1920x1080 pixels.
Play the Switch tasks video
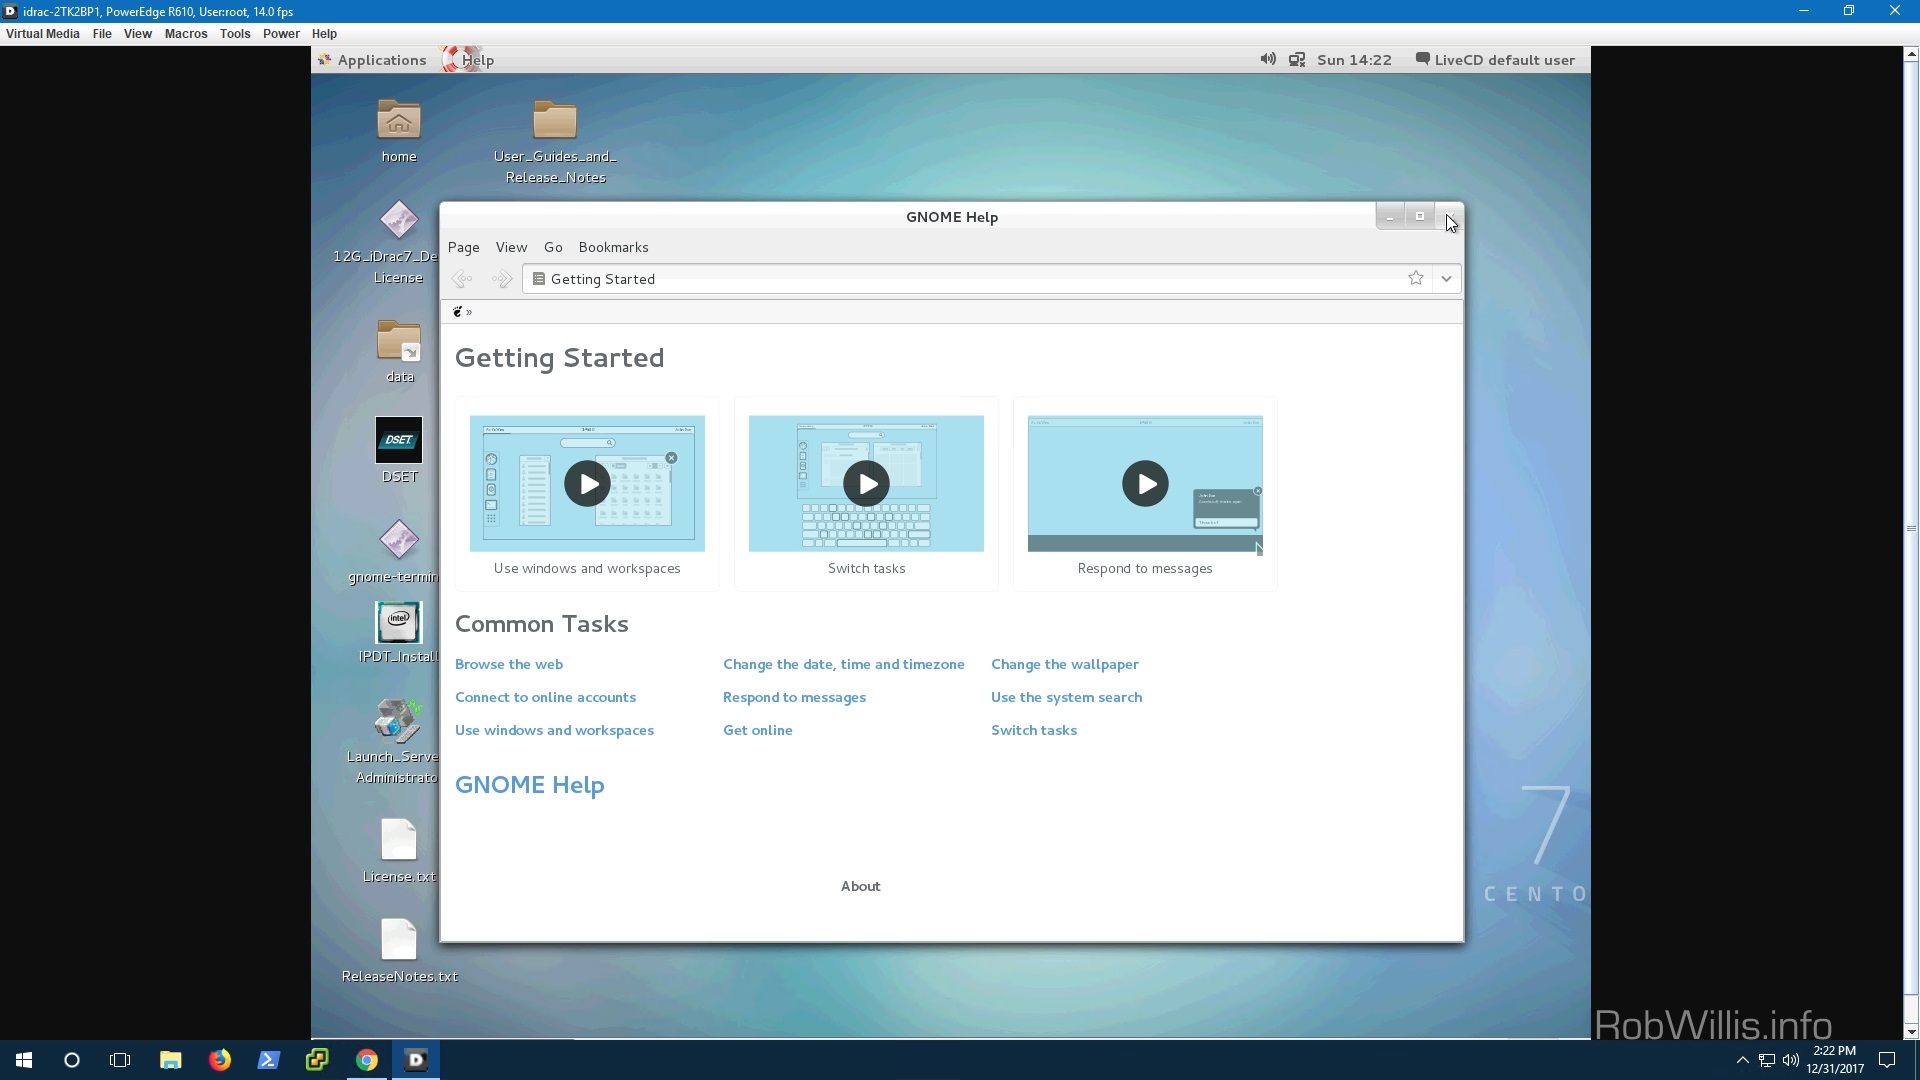(866, 484)
